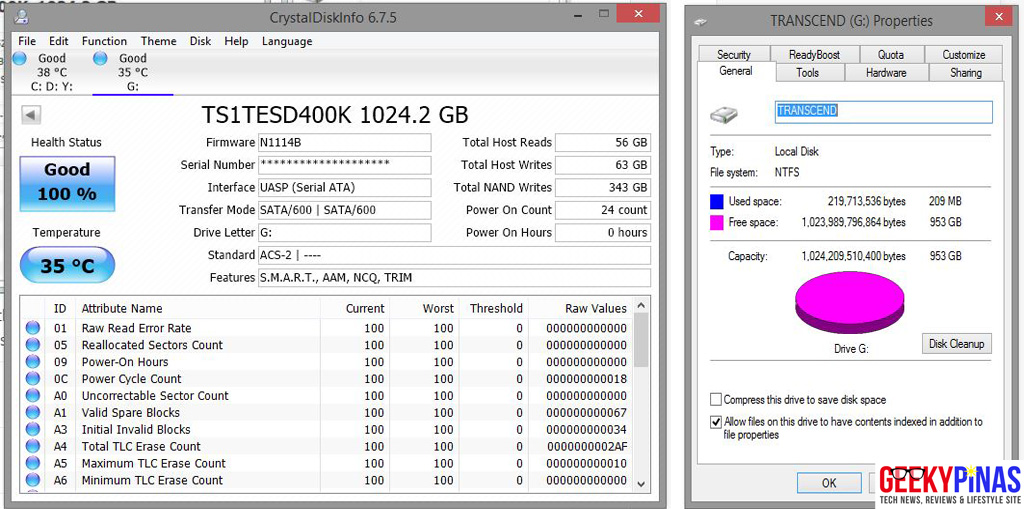The height and width of the screenshot is (509, 1024).
Task: Open the Function menu
Action: click(x=104, y=41)
